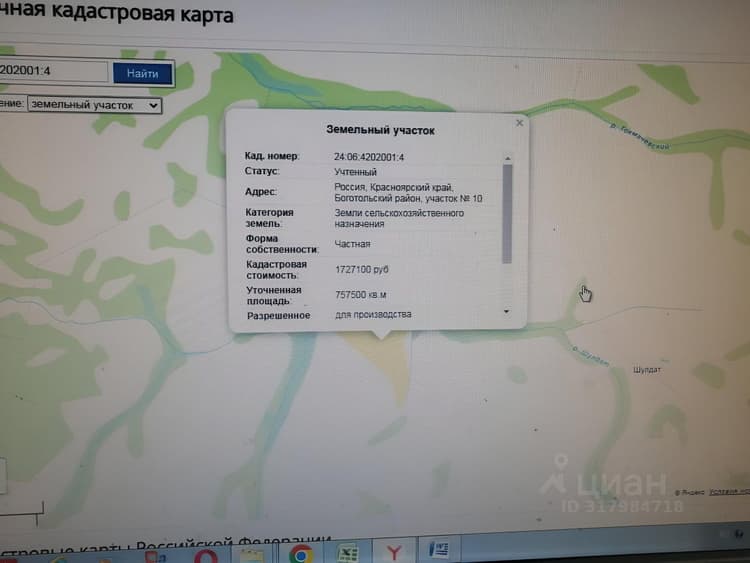Click the cadastral number 24:06:4202001:4 value
Screen dimensions: 750x563
[x=369, y=157]
